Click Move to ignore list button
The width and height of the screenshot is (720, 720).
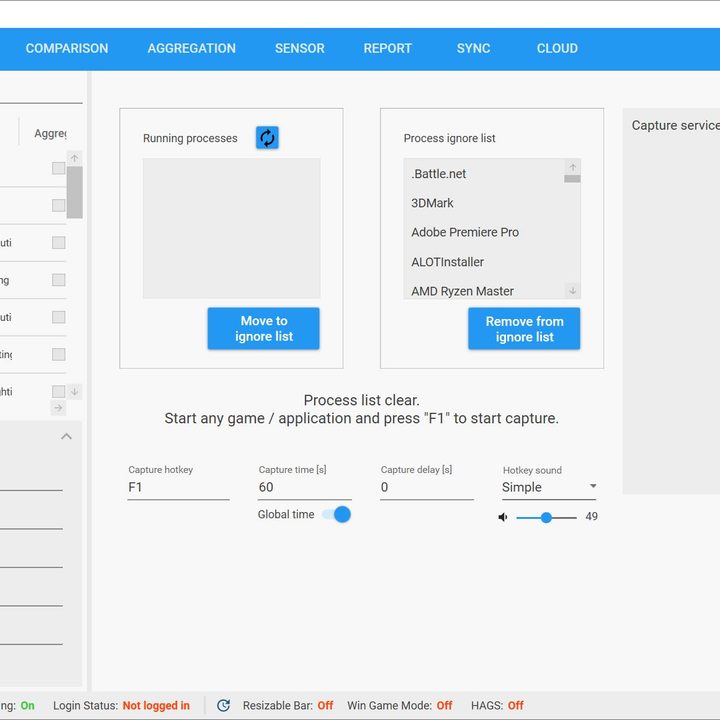click(264, 328)
